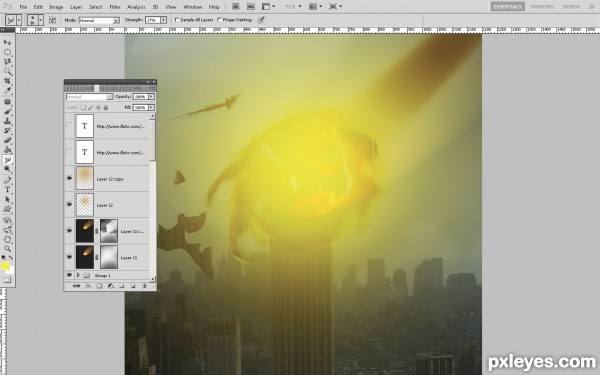Toggle visibility of Layer 11 copy
Image resolution: width=600 pixels, height=375 pixels.
pos(69,231)
